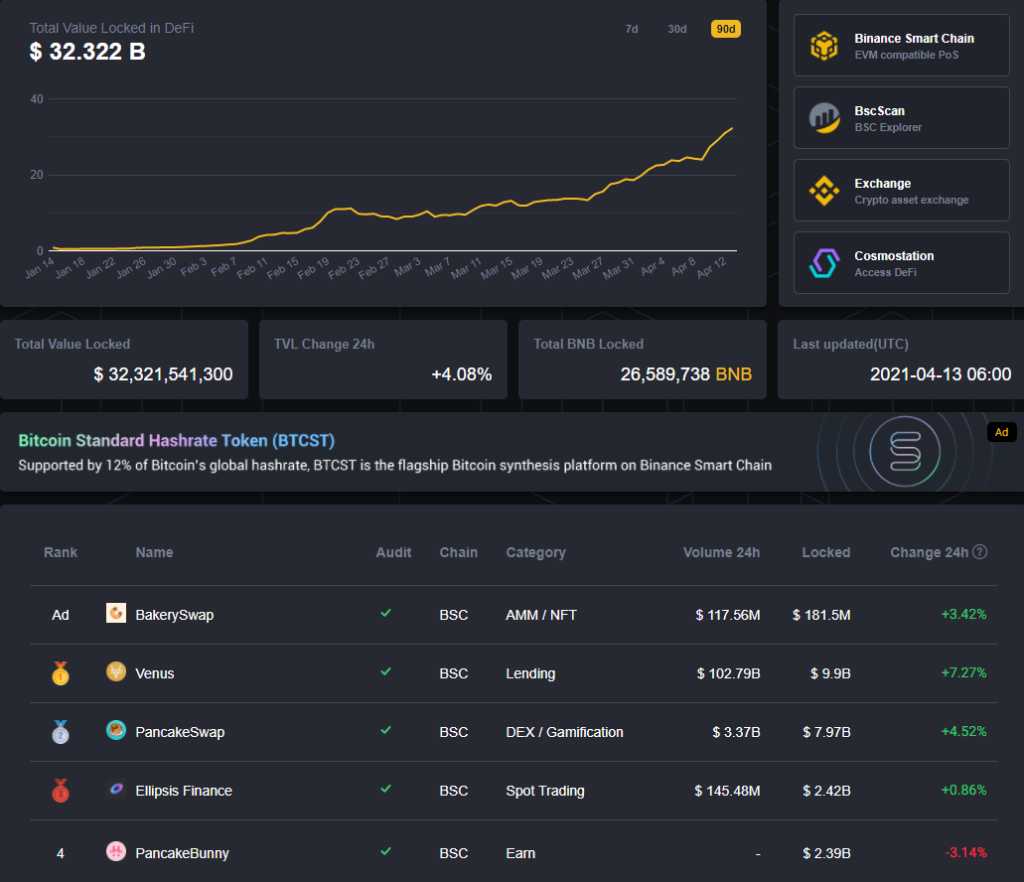
Task: Click the Exchange diamond icon
Action: [x=823, y=190]
